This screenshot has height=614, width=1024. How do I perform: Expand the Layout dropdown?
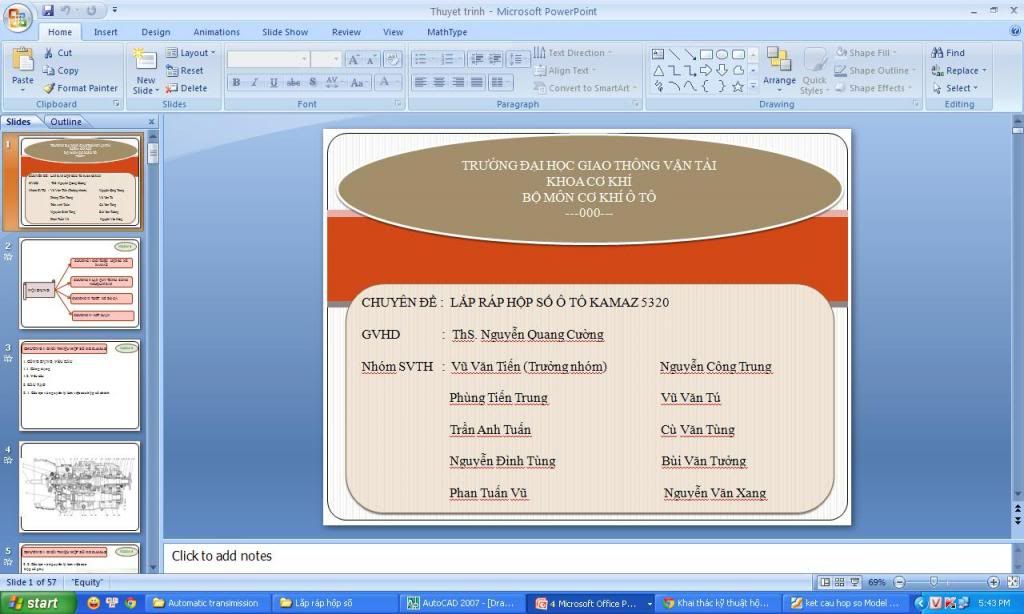click(193, 53)
